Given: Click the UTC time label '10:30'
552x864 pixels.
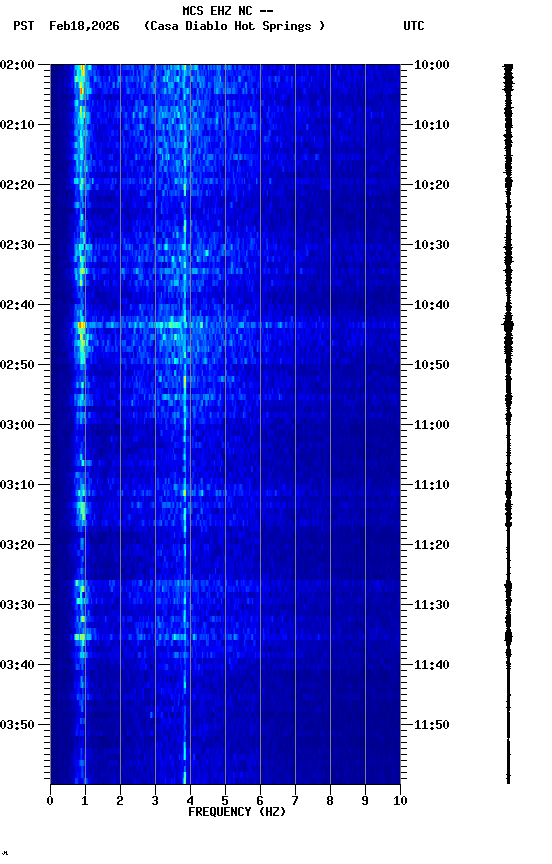Looking at the screenshot, I should pos(432,245).
